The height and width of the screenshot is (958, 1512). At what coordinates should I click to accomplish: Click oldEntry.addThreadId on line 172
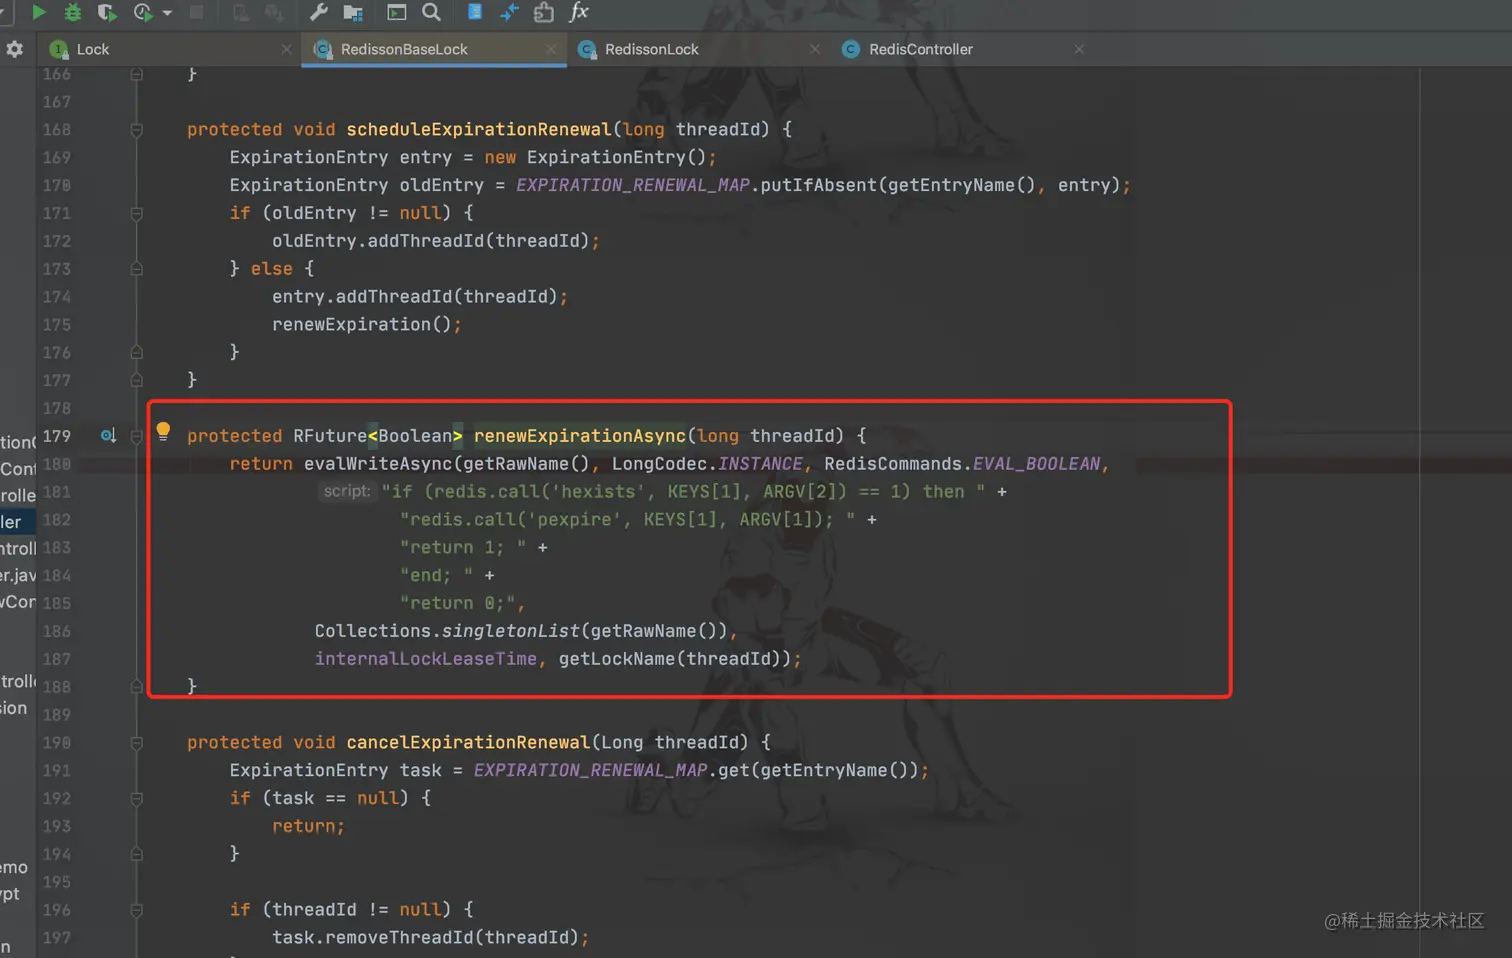pyautogui.click(x=378, y=241)
